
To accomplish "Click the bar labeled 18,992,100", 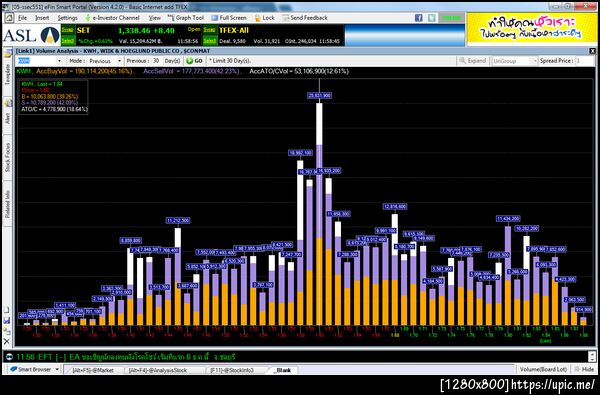I will coord(300,243).
